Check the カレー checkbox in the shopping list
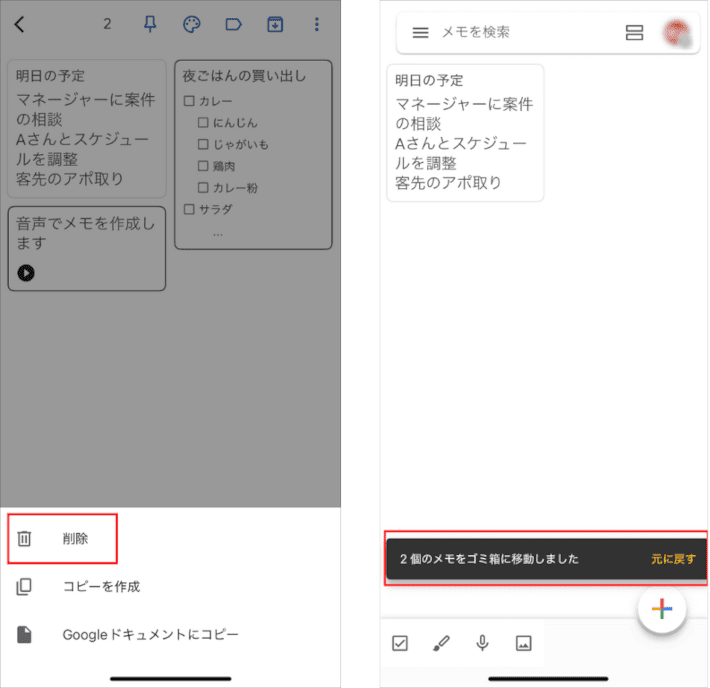Viewport: 710px width, 688px height. 189,101
